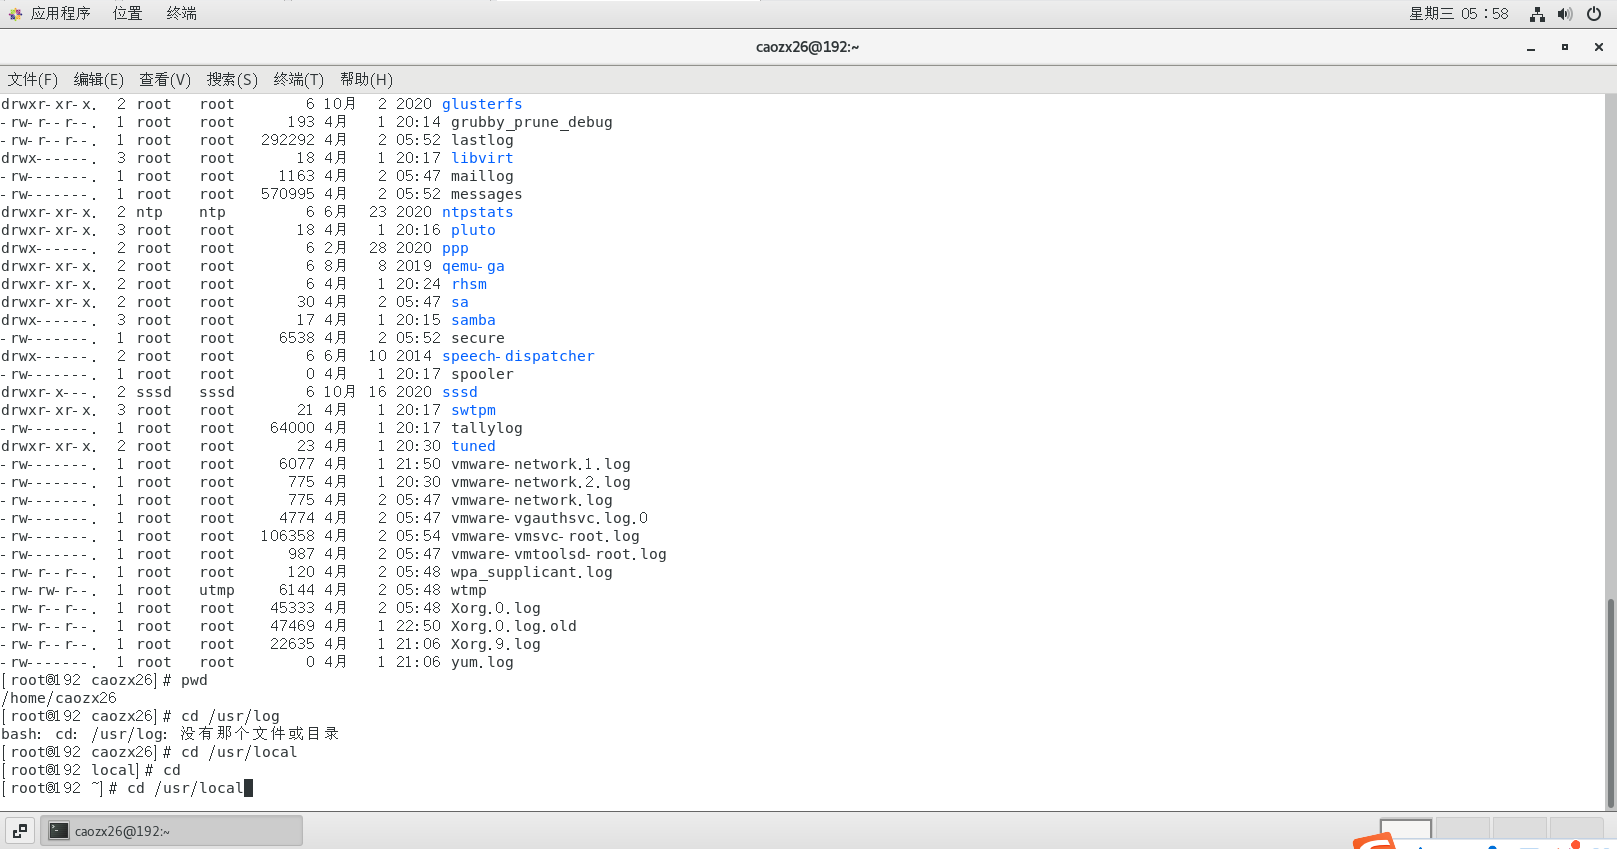Screen dimensions: 1617x849
Task: Click vmware-network.2.log file name
Action: point(540,482)
